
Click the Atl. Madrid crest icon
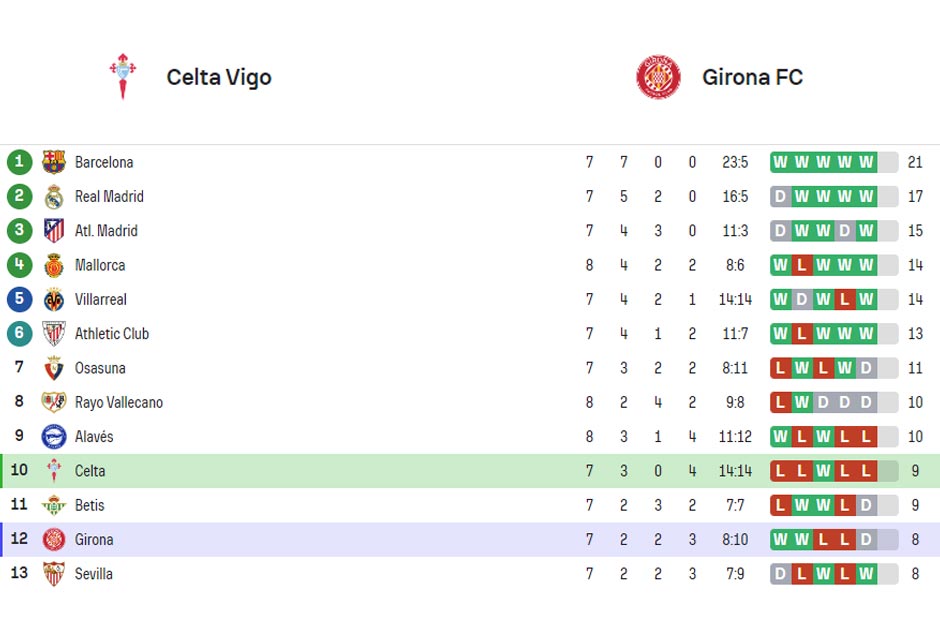(54, 231)
